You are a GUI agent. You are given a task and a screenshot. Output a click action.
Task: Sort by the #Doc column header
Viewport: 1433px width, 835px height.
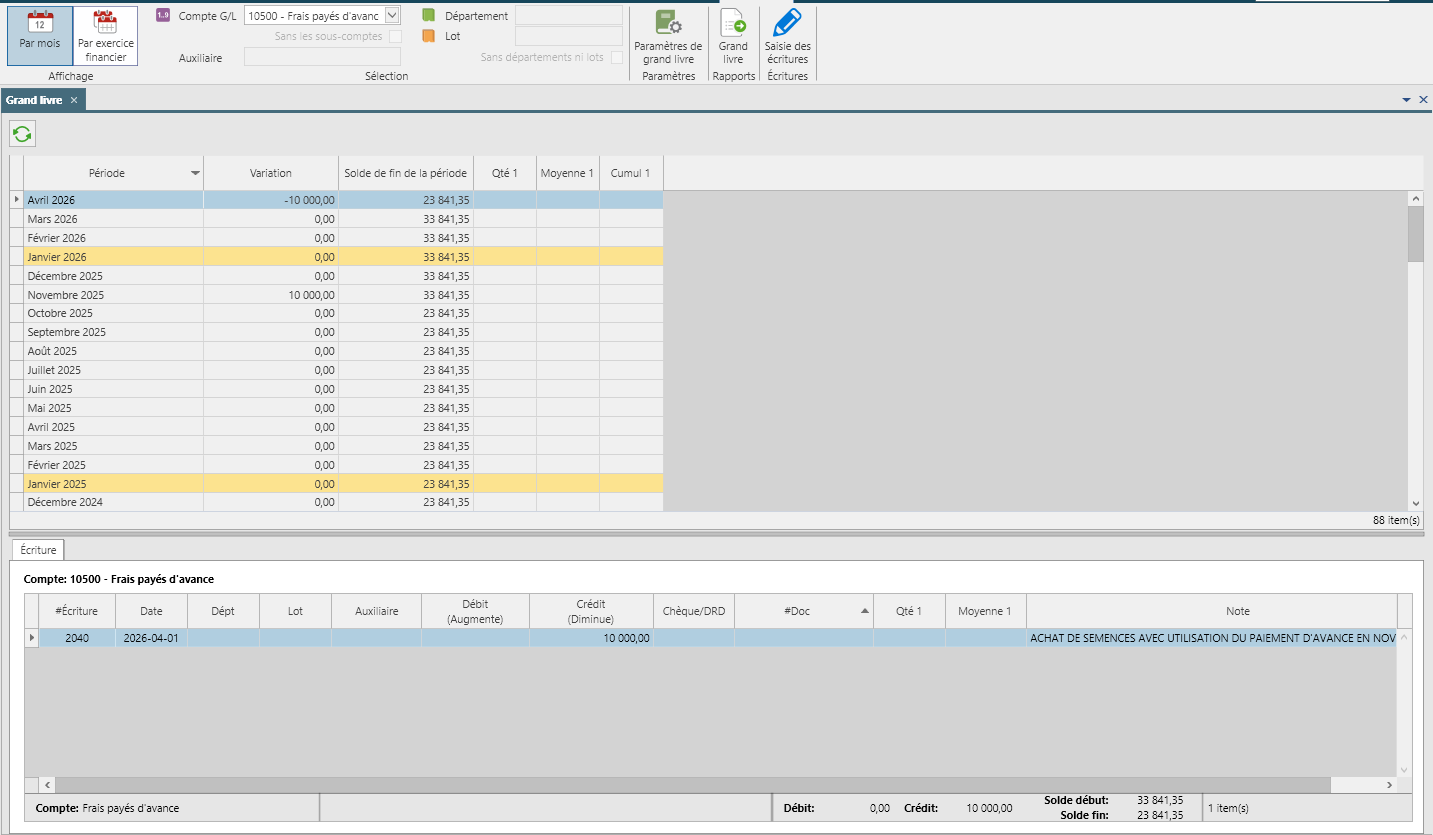pyautogui.click(x=804, y=611)
